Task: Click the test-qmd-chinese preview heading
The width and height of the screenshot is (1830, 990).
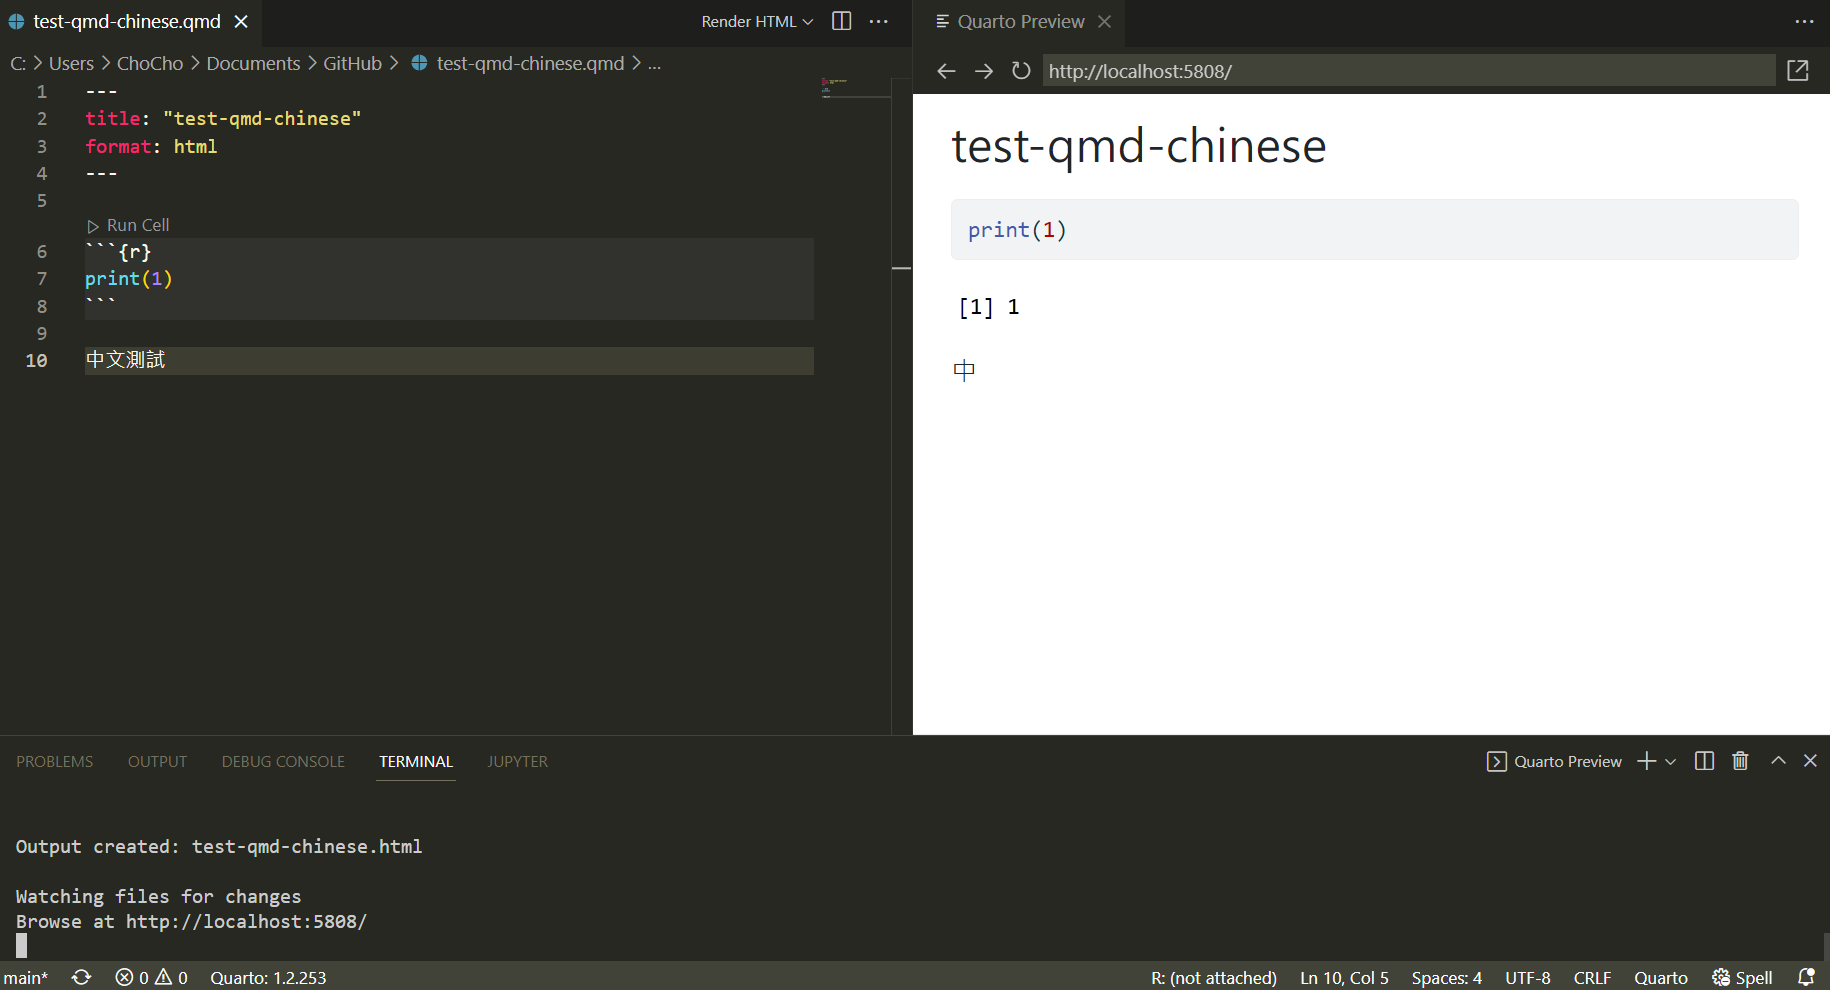Action: click(1138, 146)
